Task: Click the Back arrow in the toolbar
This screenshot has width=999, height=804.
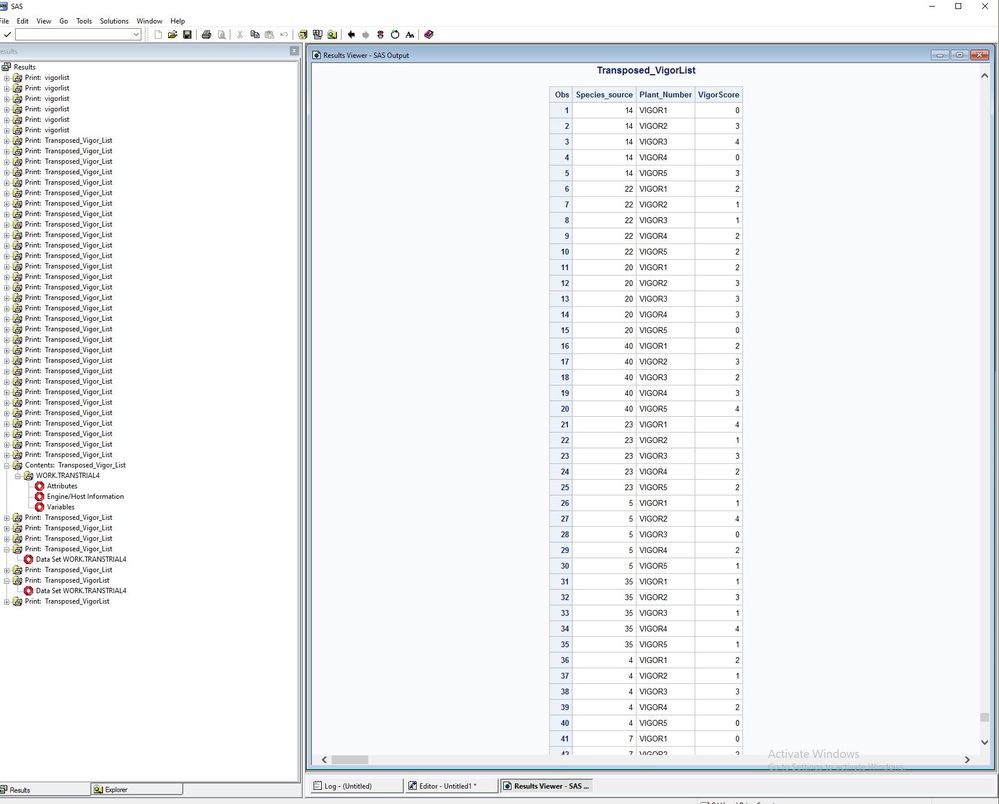Action: click(x=351, y=34)
